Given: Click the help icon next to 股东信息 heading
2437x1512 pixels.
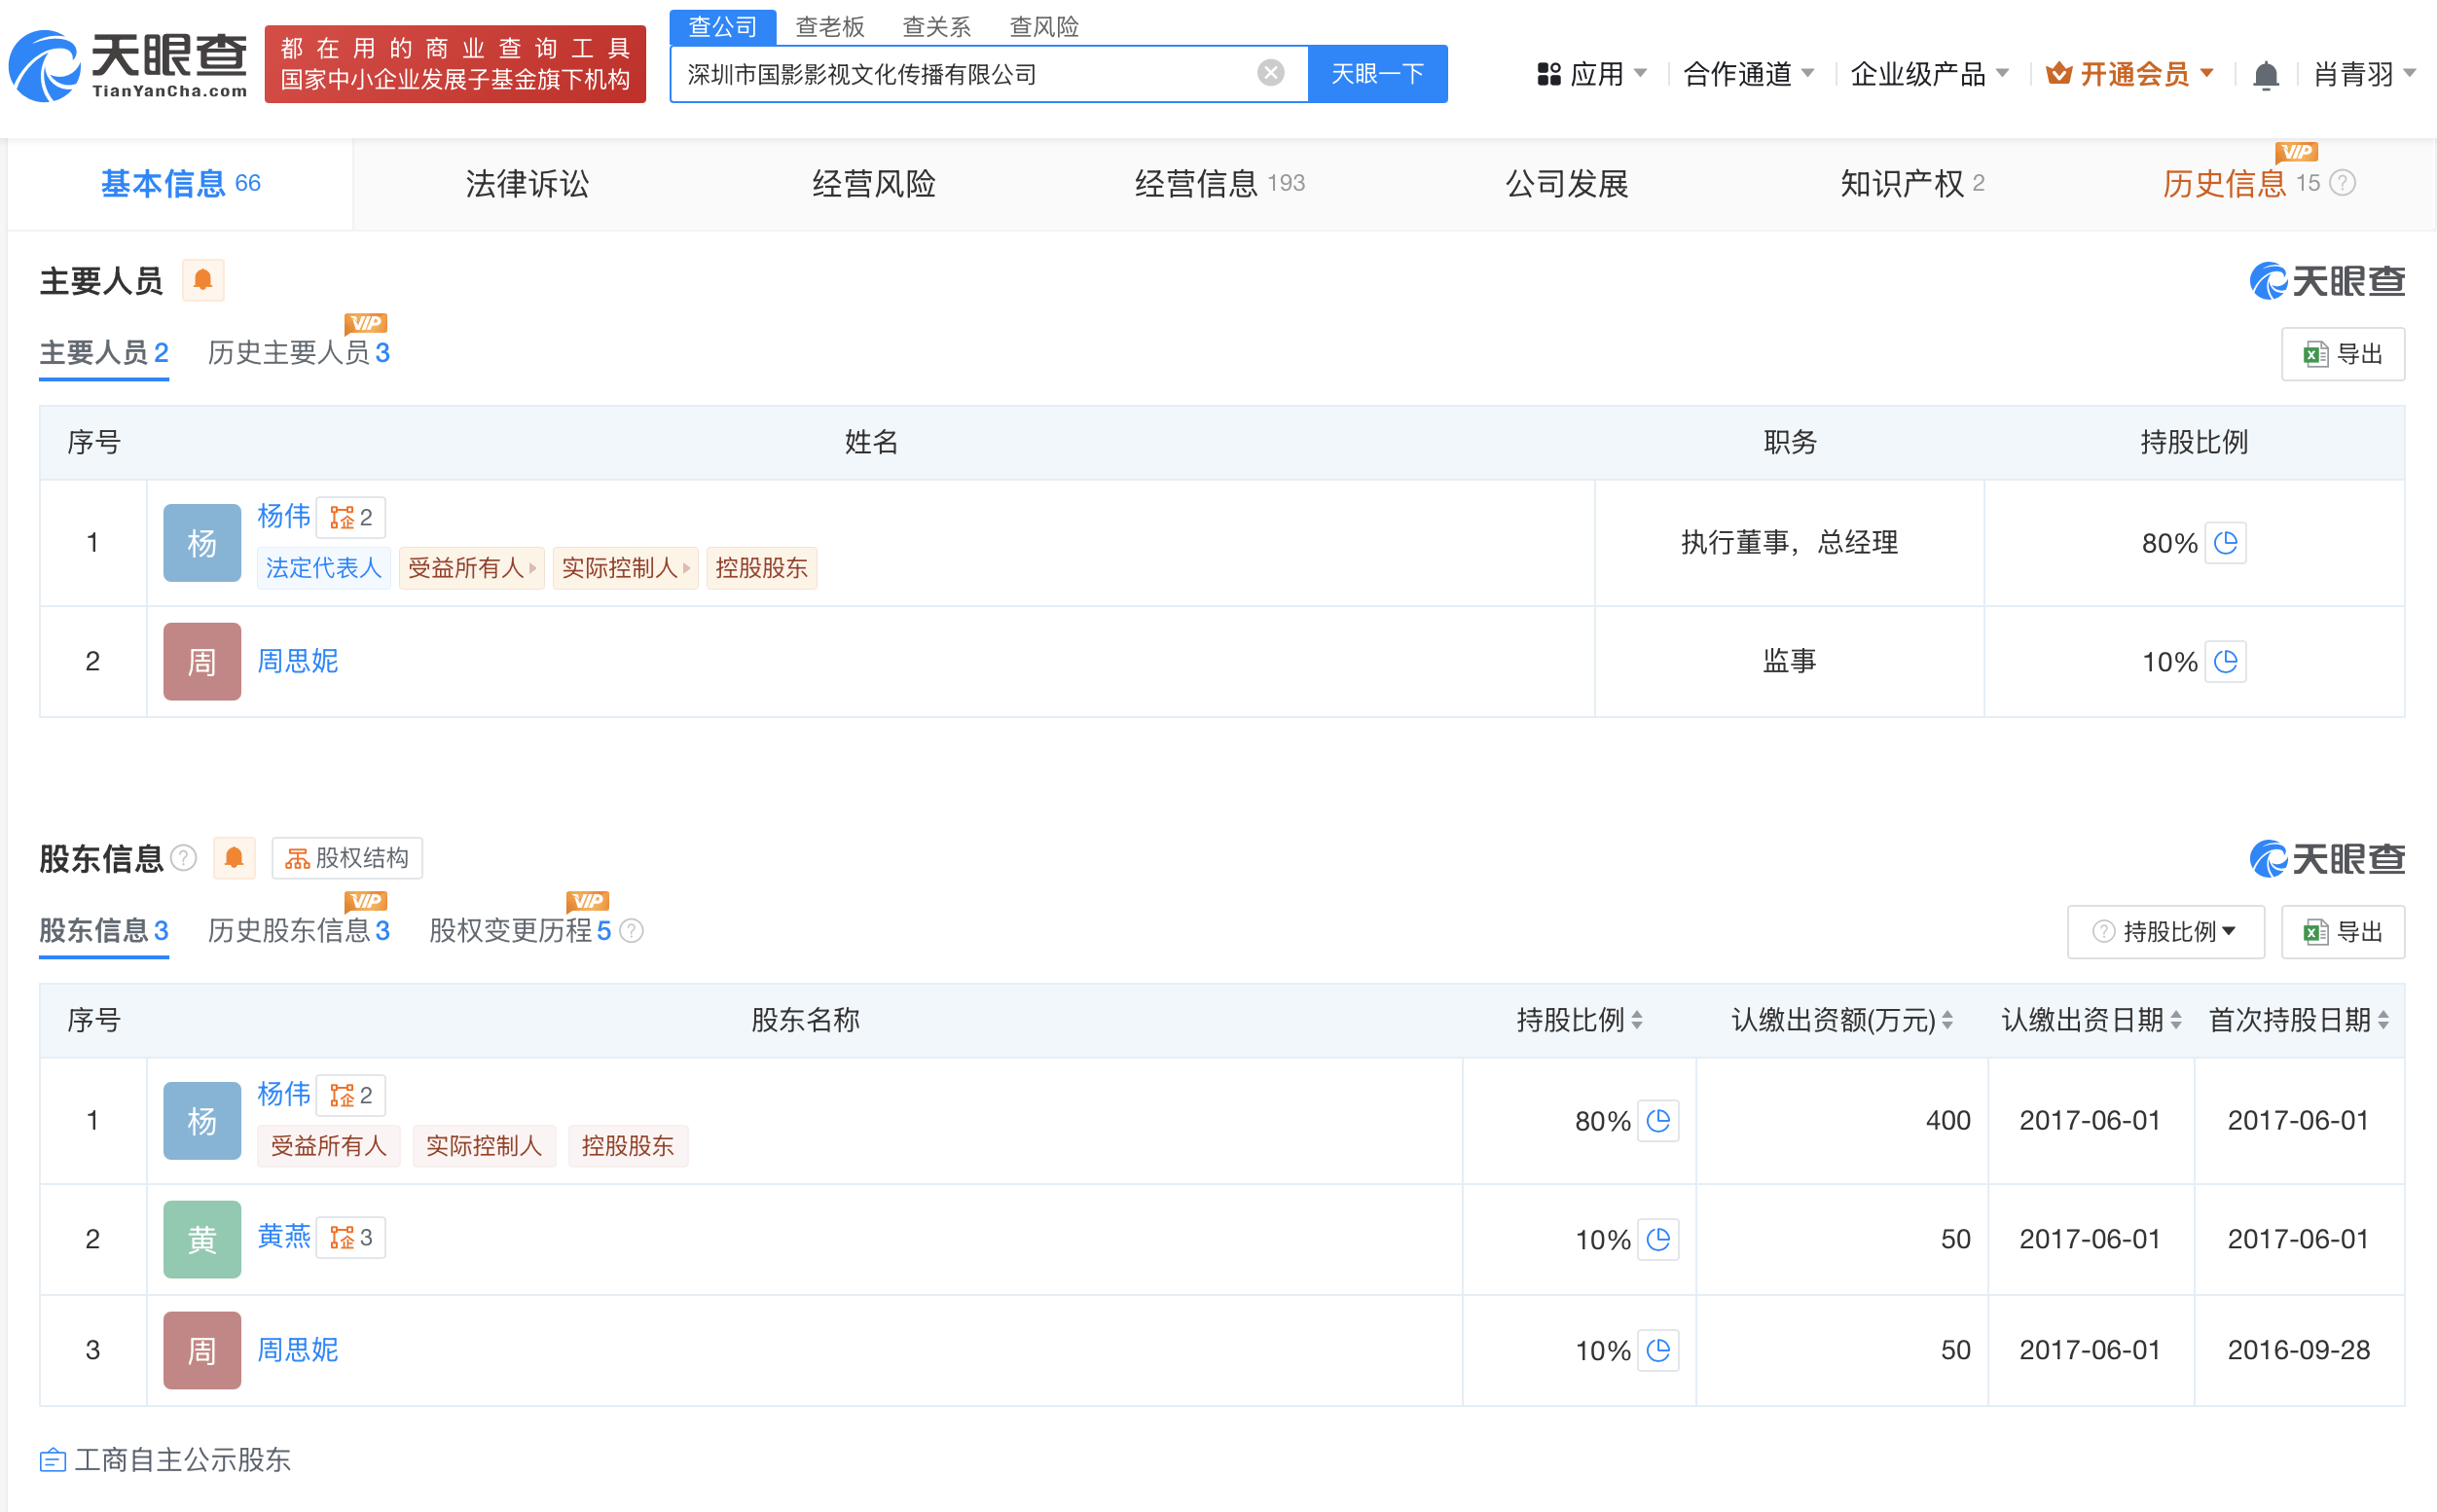Looking at the screenshot, I should pyautogui.click(x=184, y=858).
